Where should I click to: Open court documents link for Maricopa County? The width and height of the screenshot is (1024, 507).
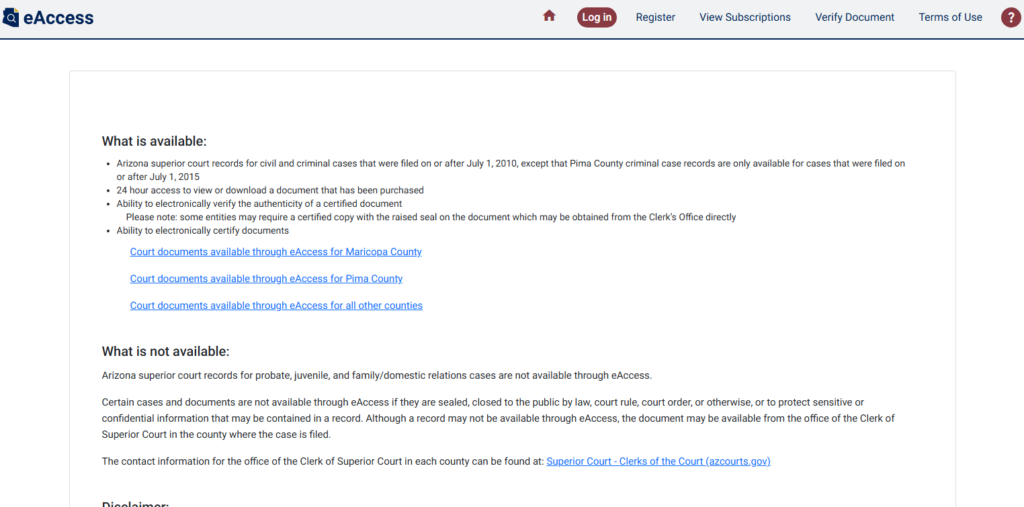pos(275,252)
